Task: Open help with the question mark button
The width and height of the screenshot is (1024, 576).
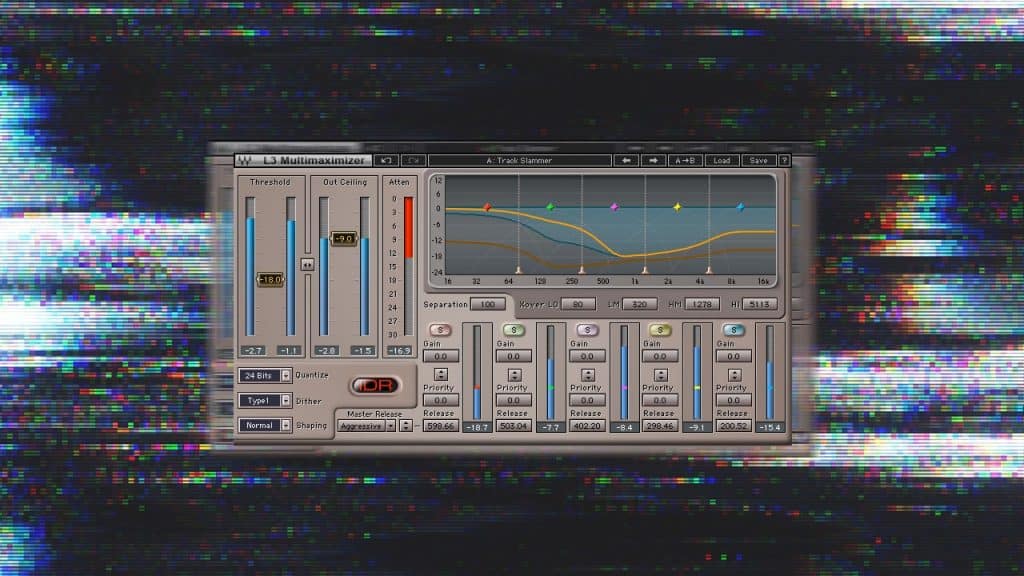Action: click(x=784, y=161)
